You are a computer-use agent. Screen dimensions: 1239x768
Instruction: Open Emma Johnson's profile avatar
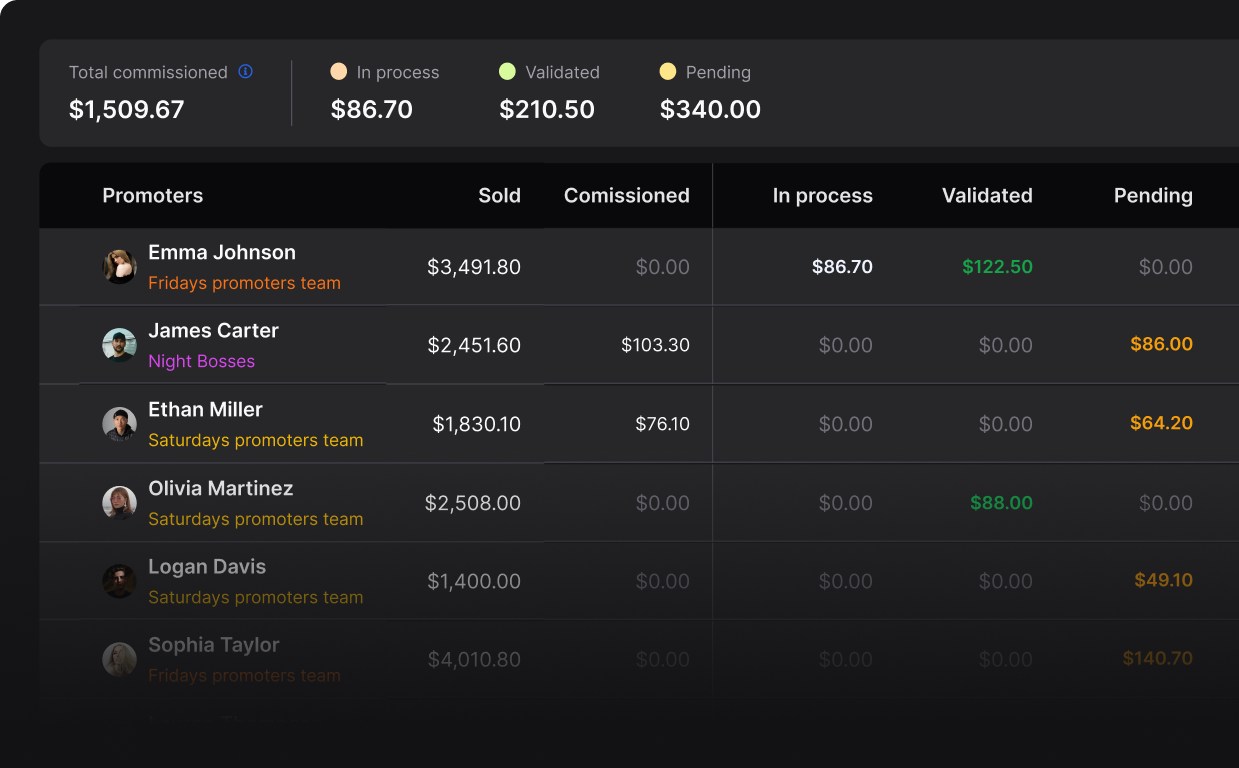[x=119, y=266]
